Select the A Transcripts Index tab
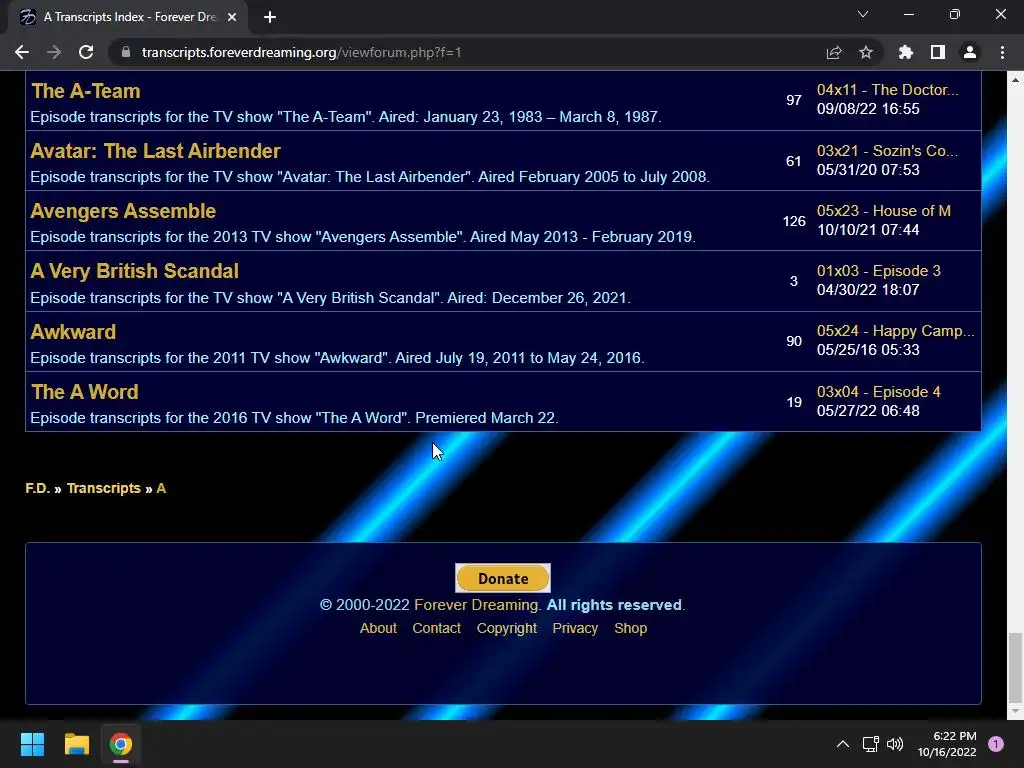 point(128,17)
